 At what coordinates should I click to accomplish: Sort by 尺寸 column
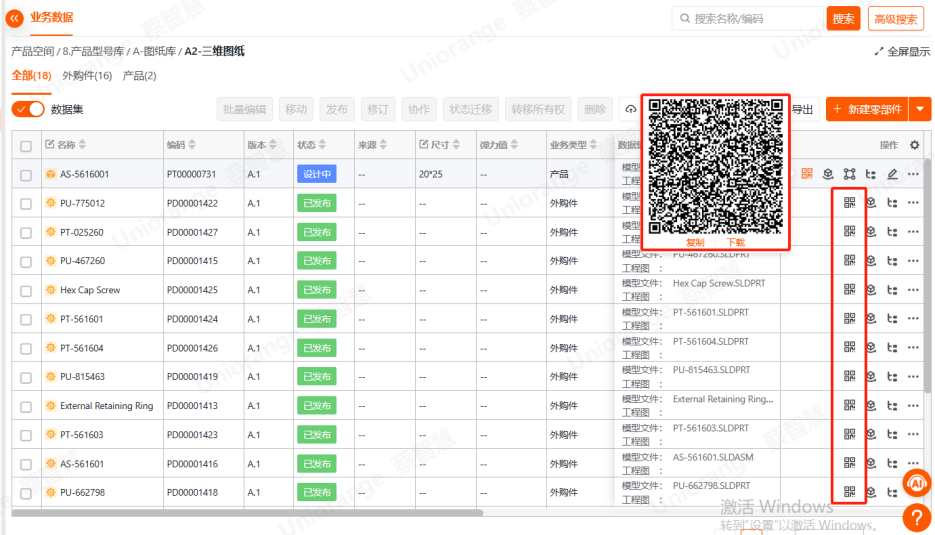pyautogui.click(x=456, y=144)
